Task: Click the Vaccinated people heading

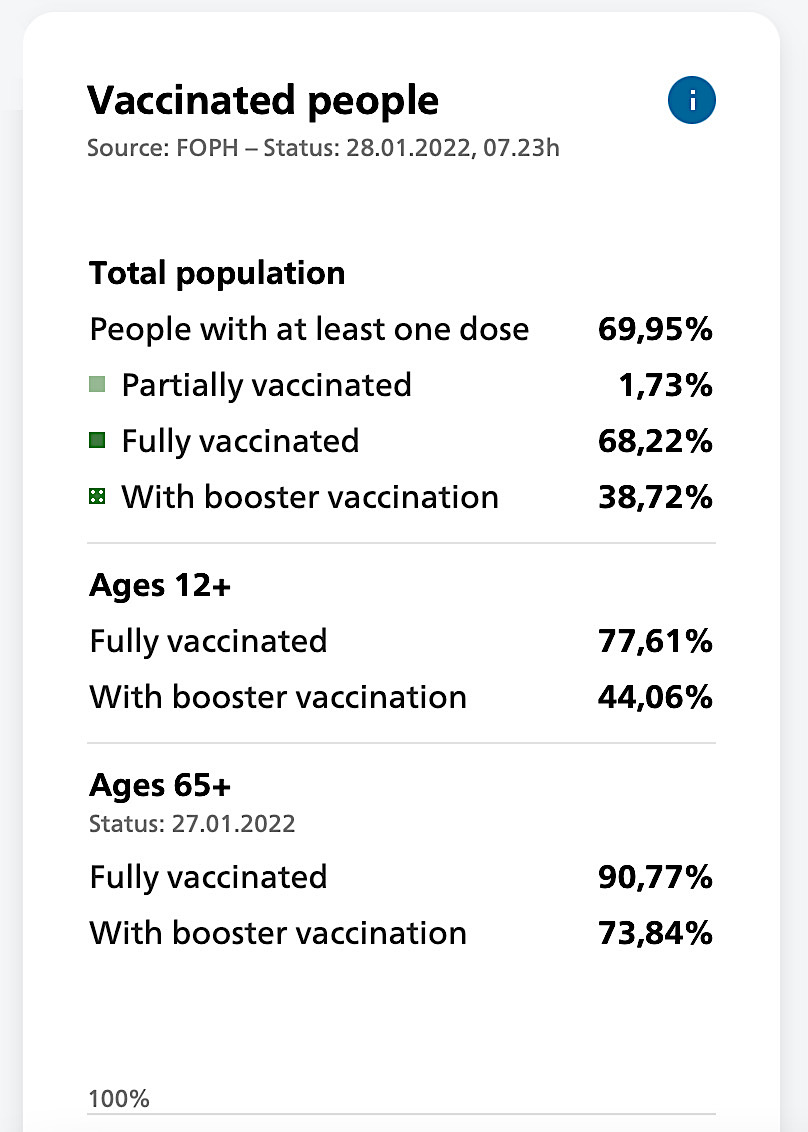Action: coord(263,100)
